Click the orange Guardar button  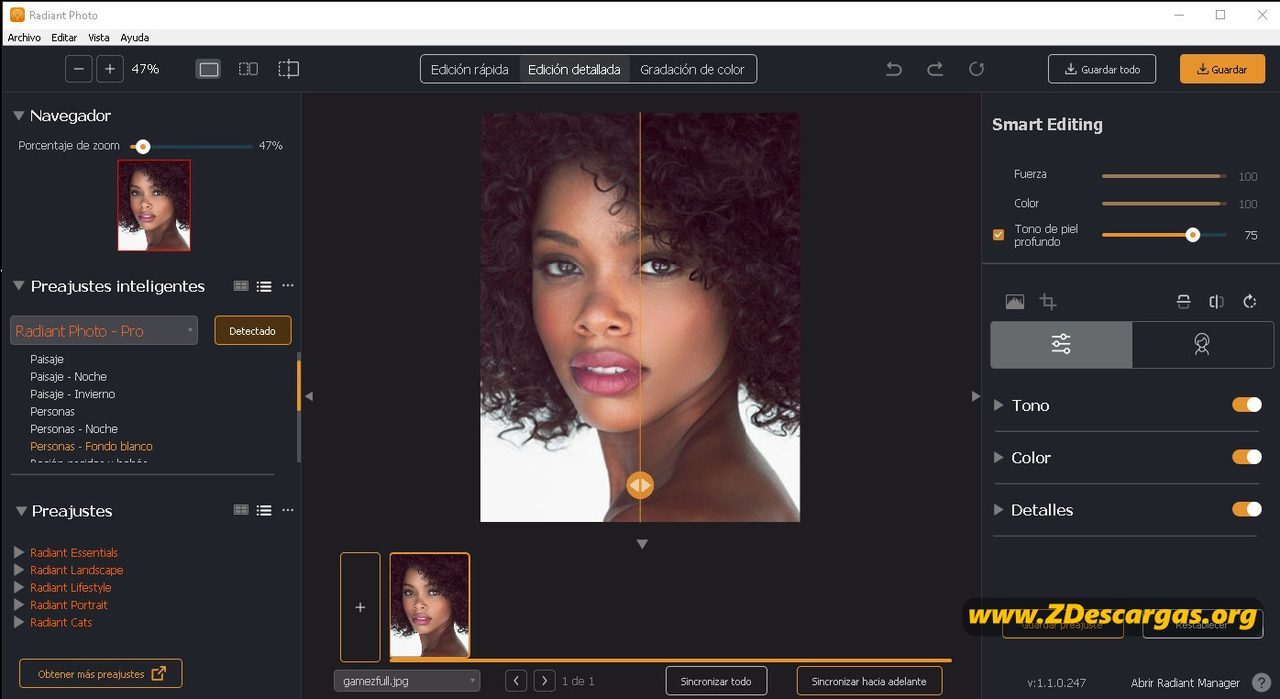click(1222, 69)
